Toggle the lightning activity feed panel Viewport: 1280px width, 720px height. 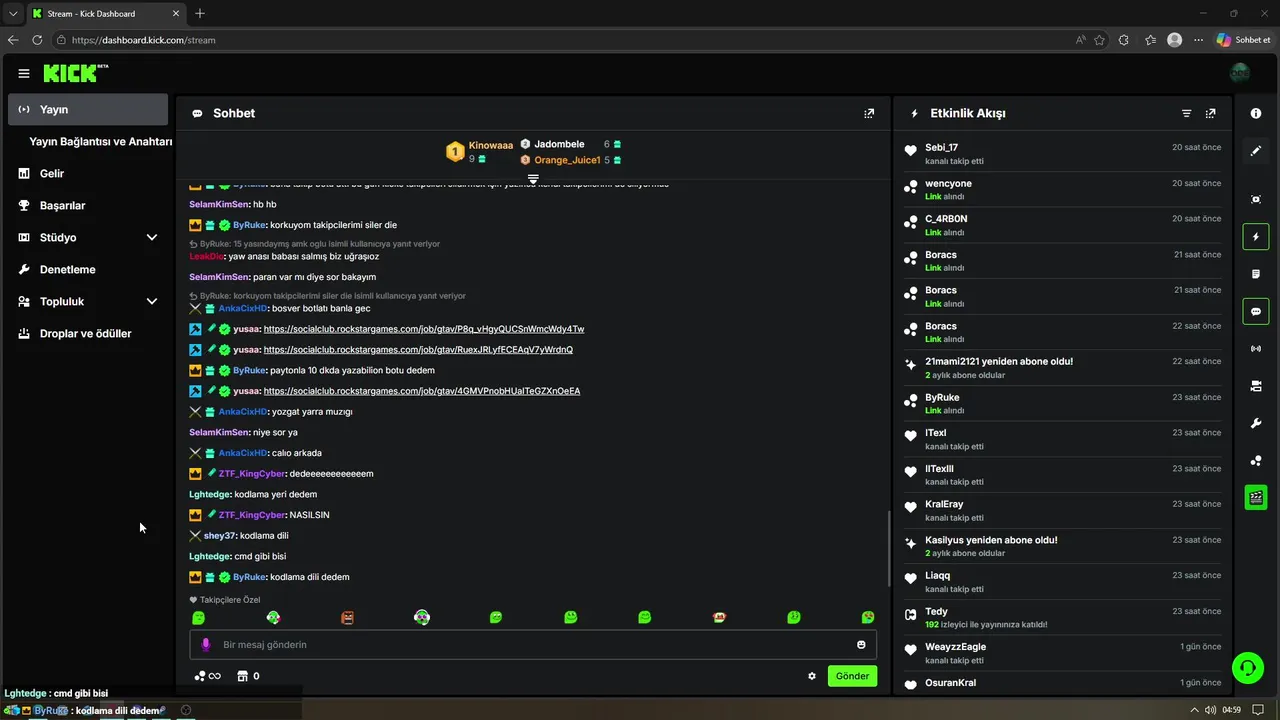click(x=1256, y=237)
